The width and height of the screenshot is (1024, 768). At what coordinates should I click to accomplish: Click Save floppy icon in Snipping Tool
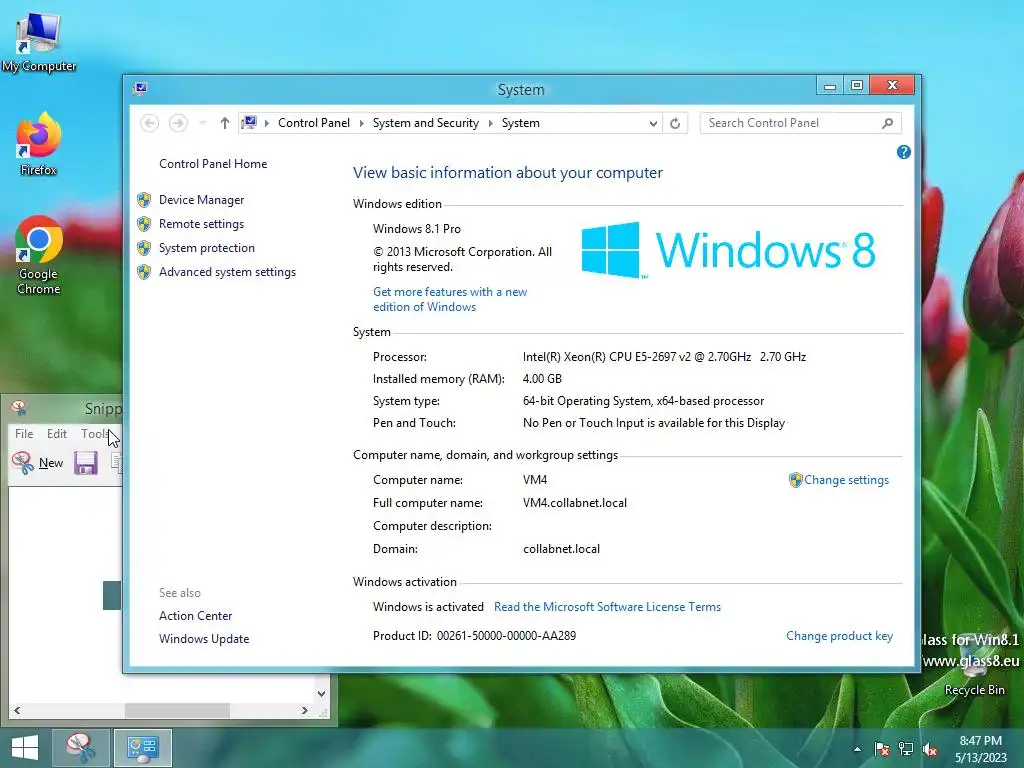(86, 463)
